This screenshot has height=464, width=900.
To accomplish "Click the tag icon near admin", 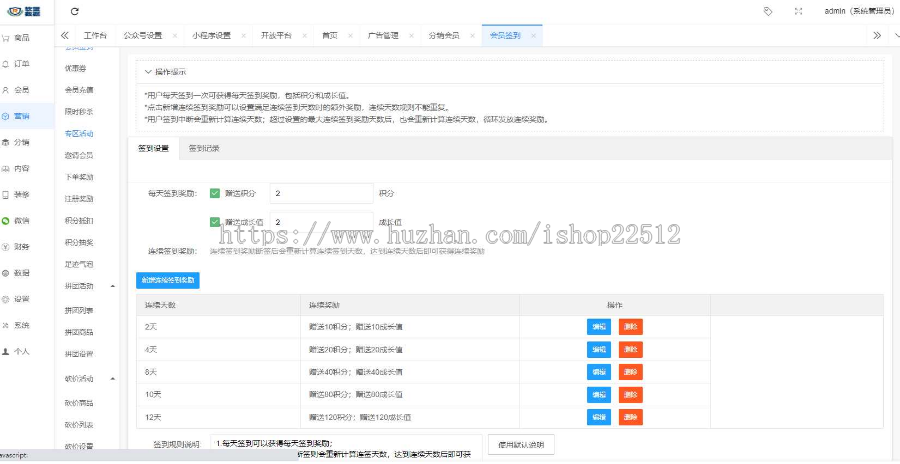I will [x=767, y=11].
